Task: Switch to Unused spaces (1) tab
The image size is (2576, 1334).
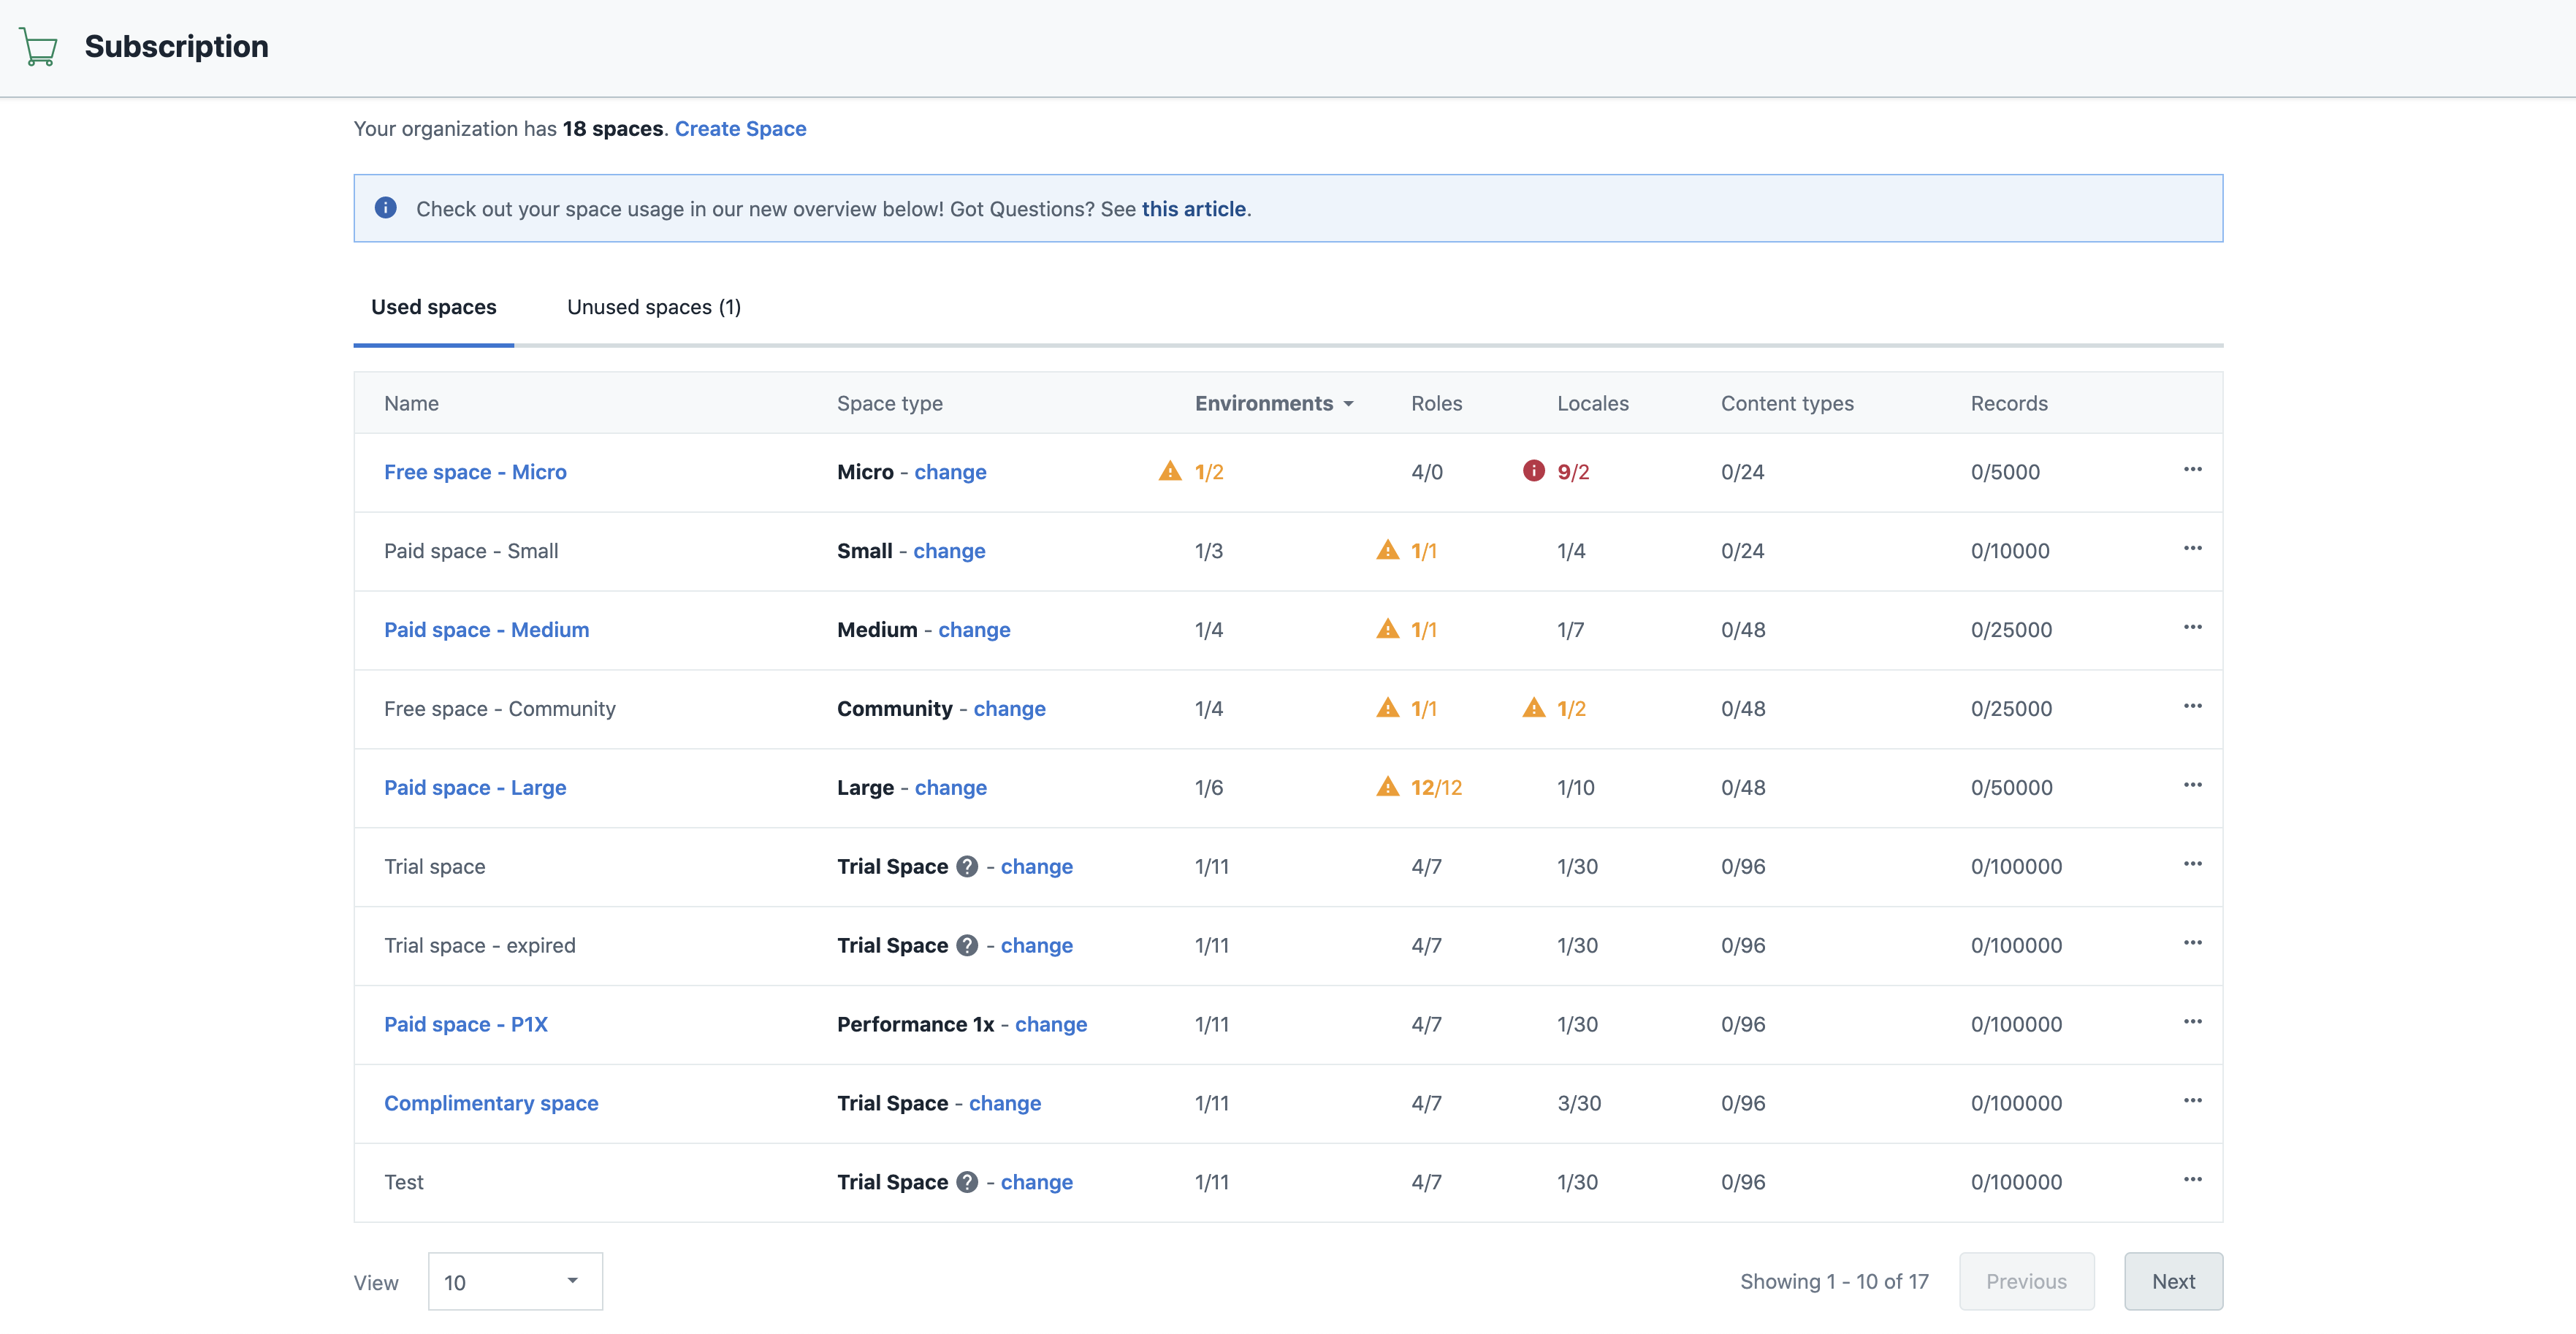Action: 653,307
